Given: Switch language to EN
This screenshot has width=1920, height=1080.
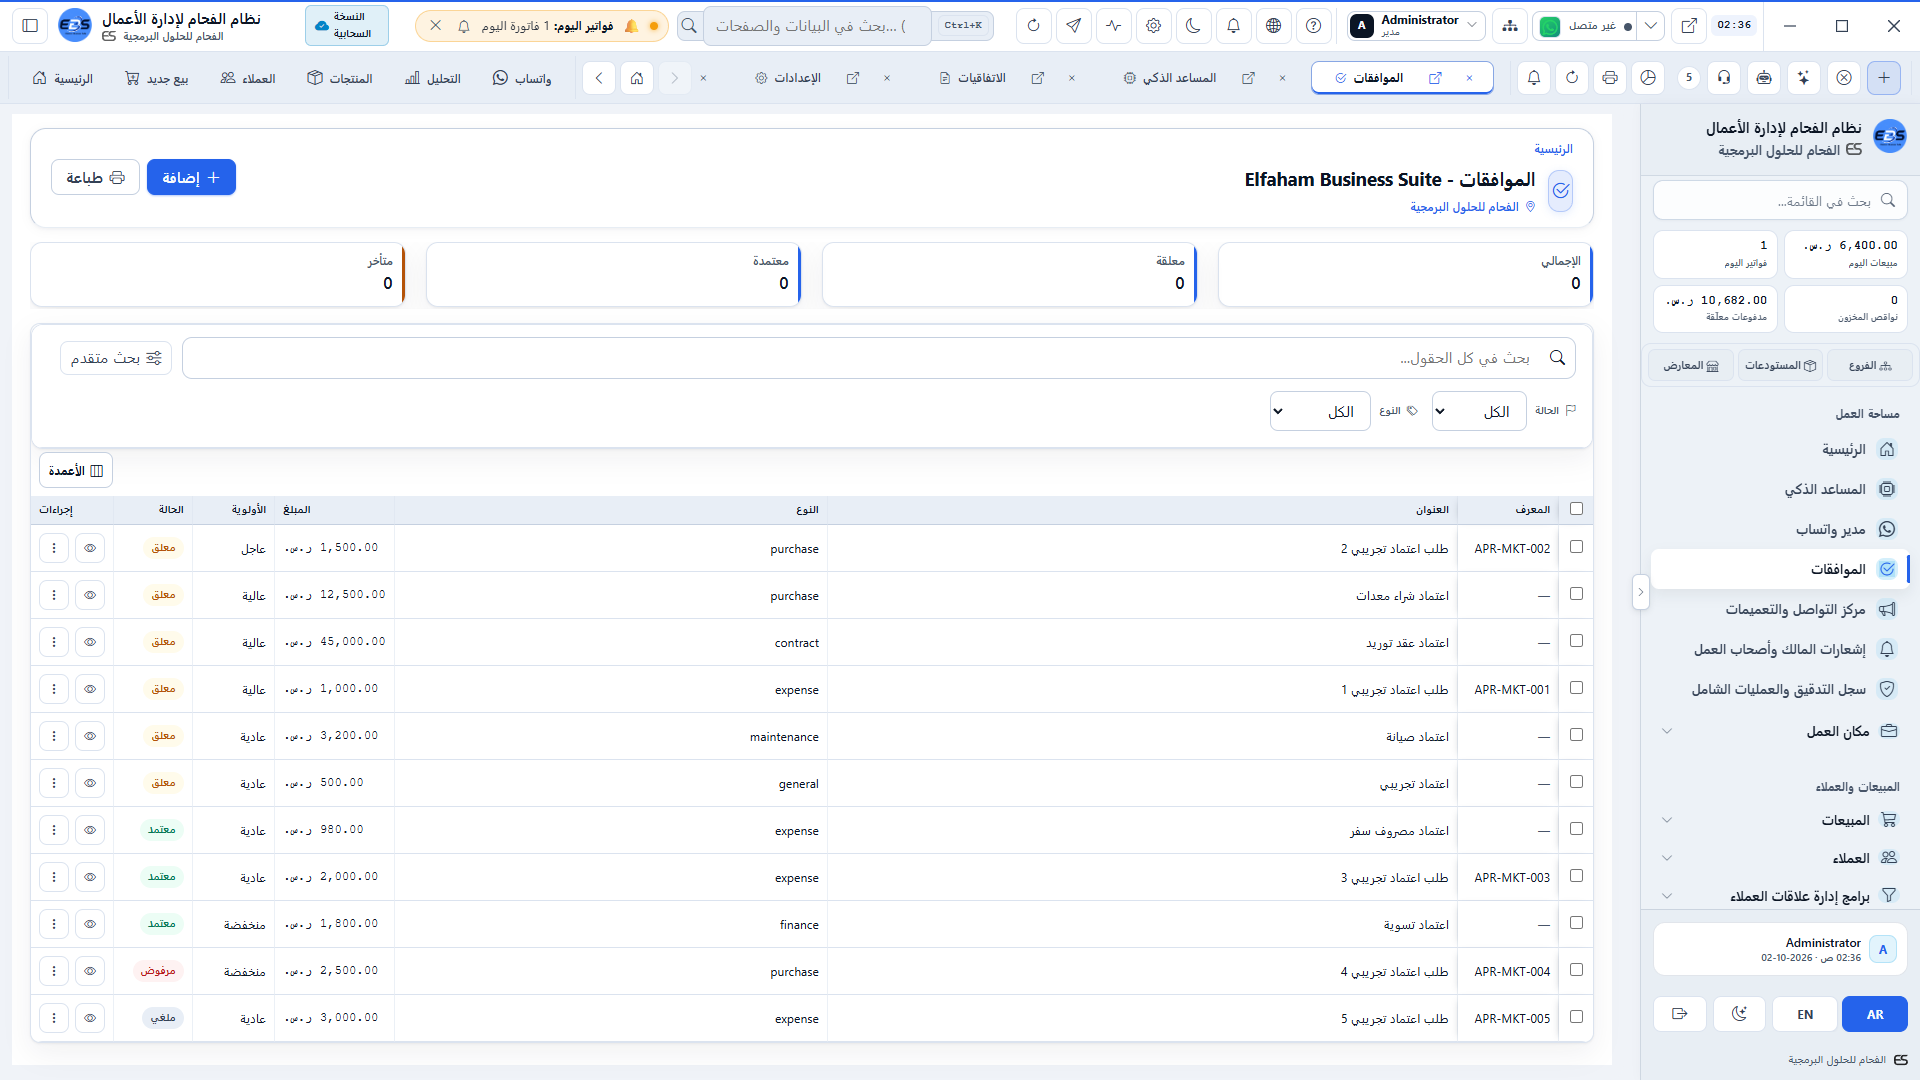Looking at the screenshot, I should pos(1805,1014).
